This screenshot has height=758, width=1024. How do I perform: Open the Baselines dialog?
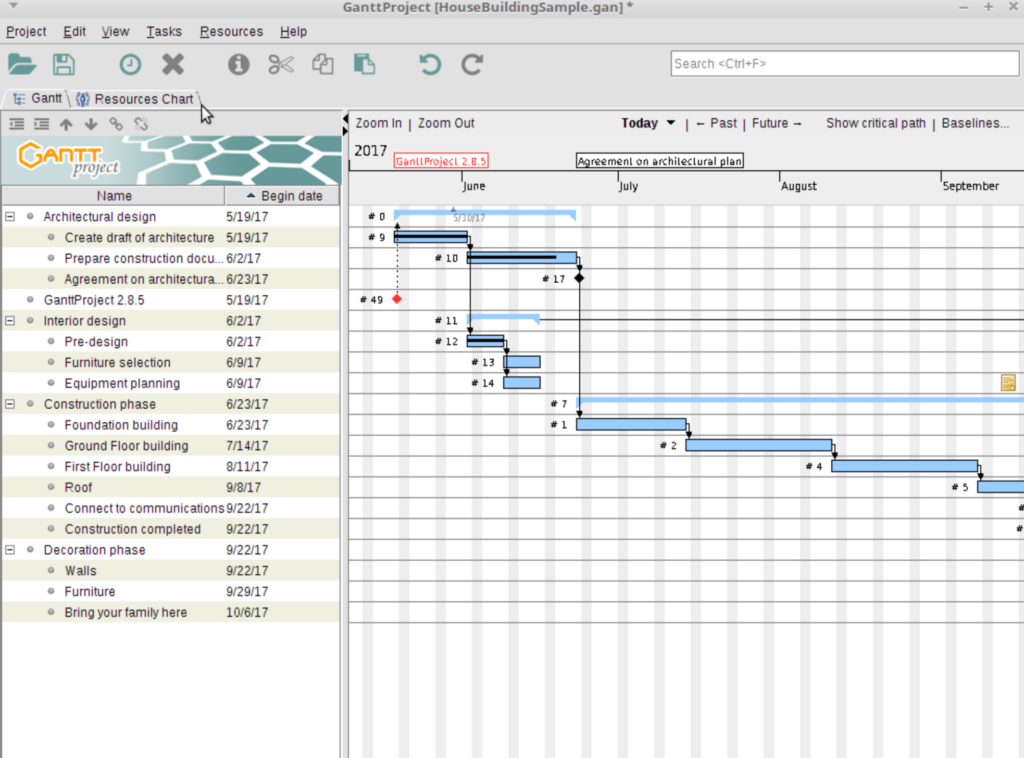pyautogui.click(x=974, y=123)
